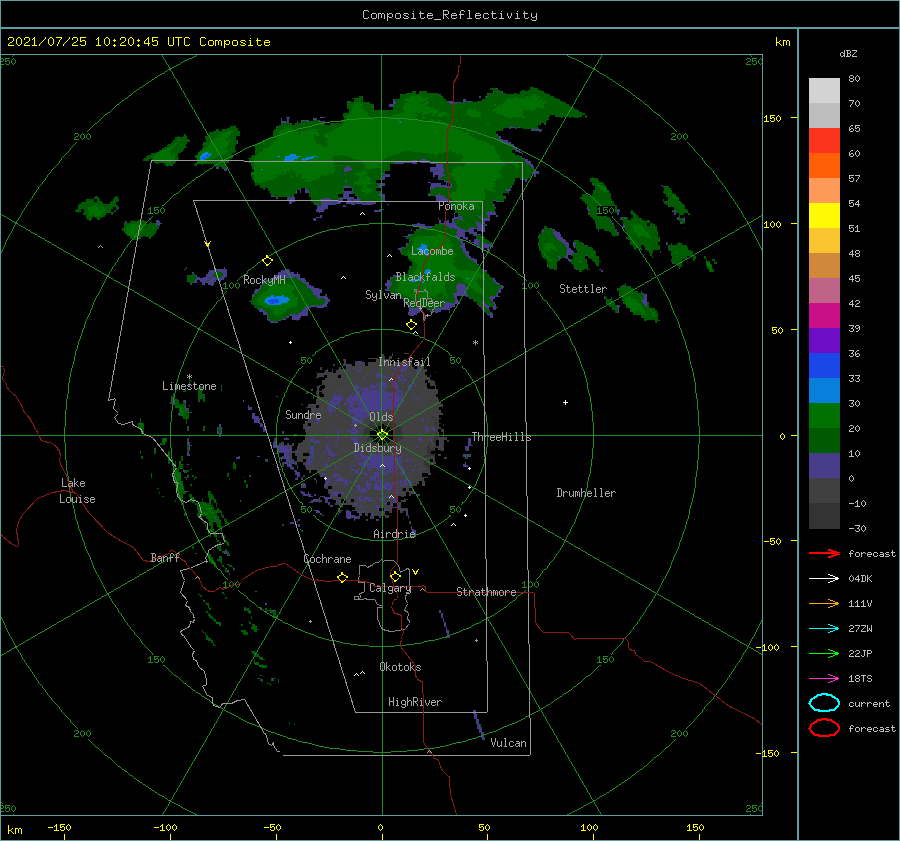The width and height of the screenshot is (900, 841).
Task: Click the Ponoka city label
Action: point(456,206)
